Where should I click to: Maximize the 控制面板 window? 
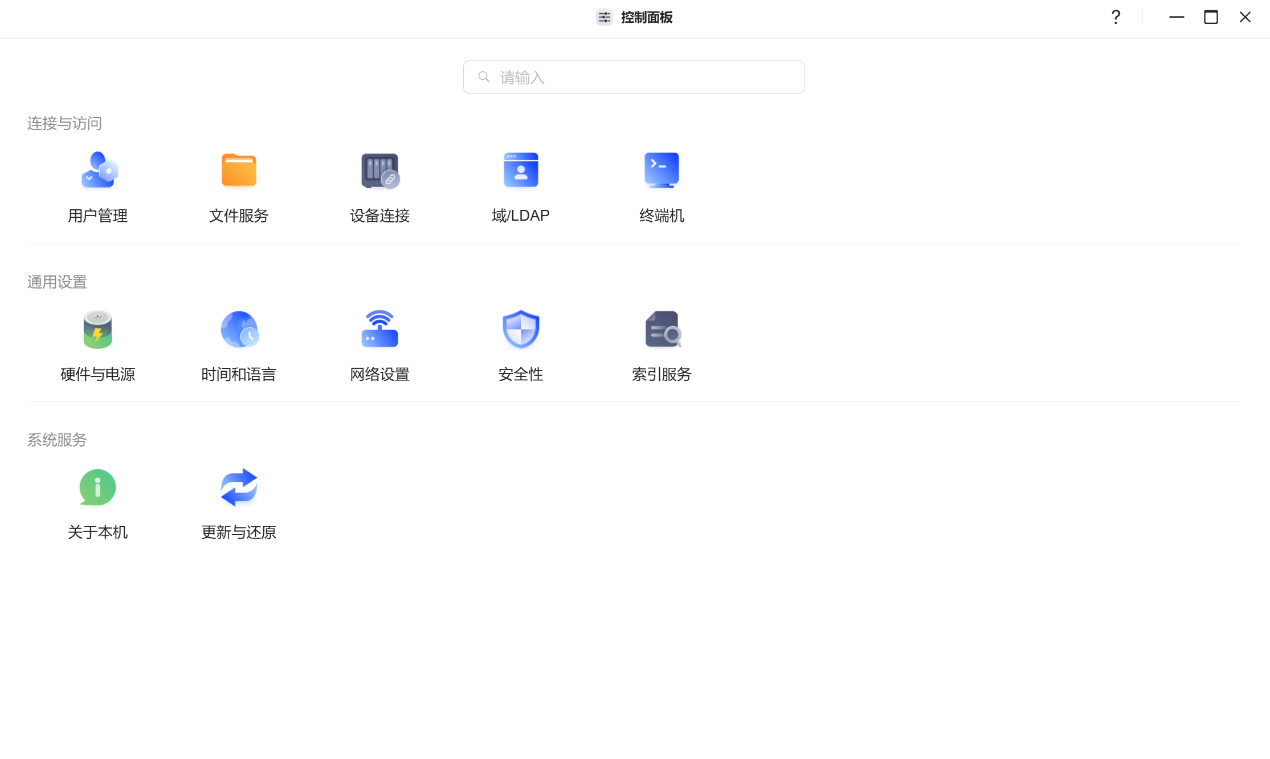click(x=1211, y=17)
